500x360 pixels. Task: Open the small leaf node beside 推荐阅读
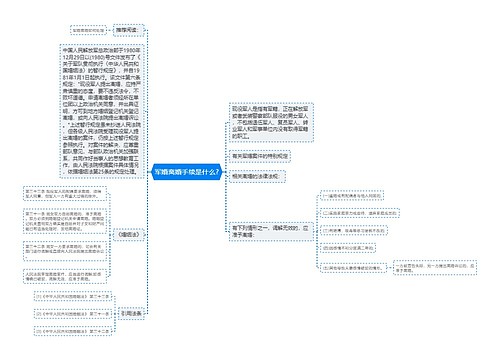[x=88, y=30]
